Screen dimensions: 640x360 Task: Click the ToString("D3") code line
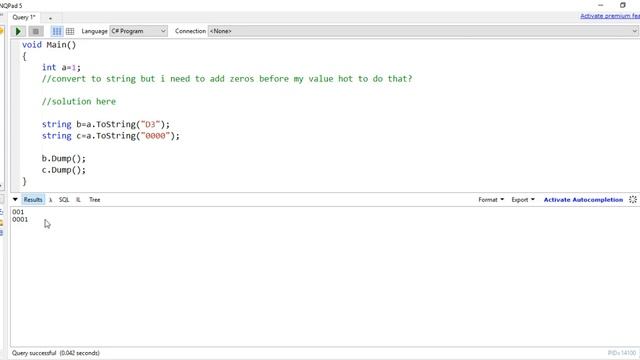click(x=106, y=124)
